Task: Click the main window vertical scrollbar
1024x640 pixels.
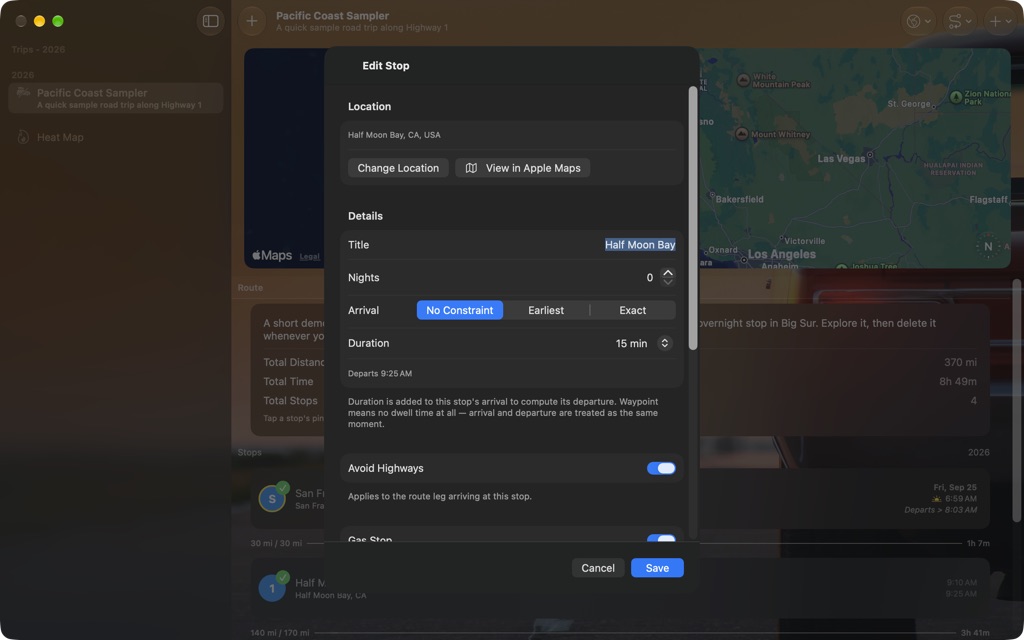Action: coord(1016,400)
